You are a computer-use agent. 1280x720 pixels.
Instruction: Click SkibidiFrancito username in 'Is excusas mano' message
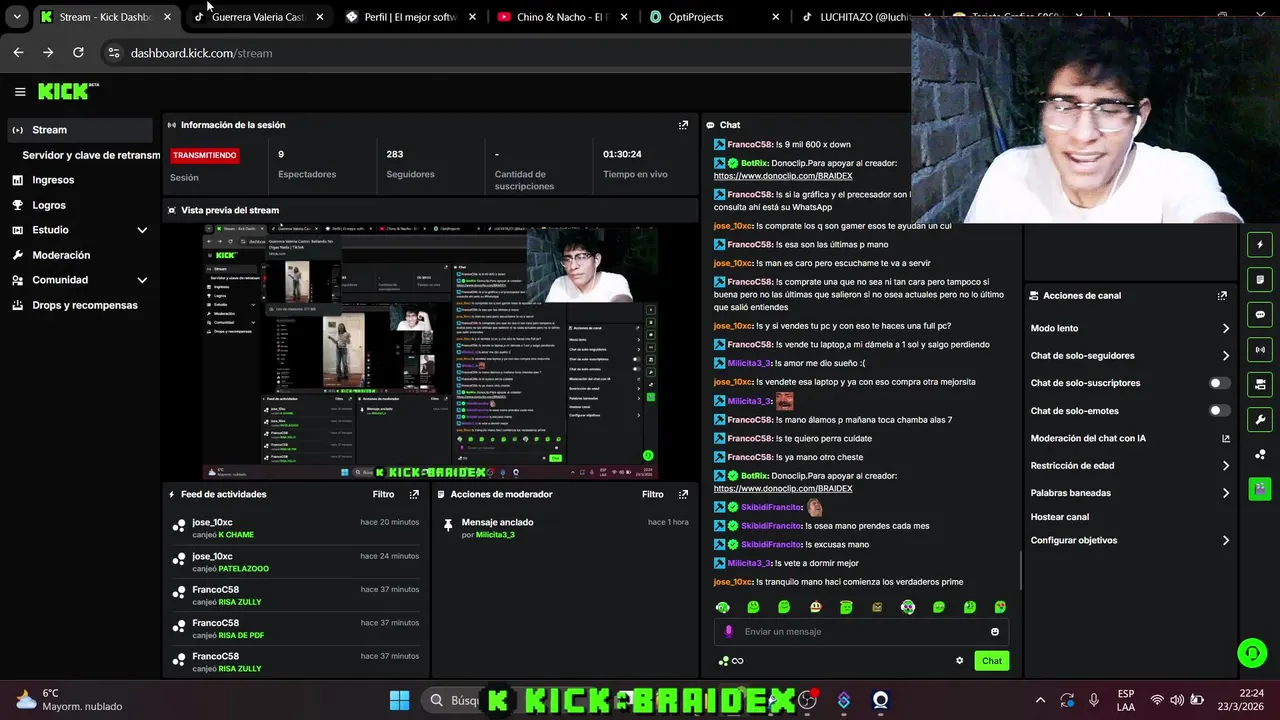tap(771, 545)
